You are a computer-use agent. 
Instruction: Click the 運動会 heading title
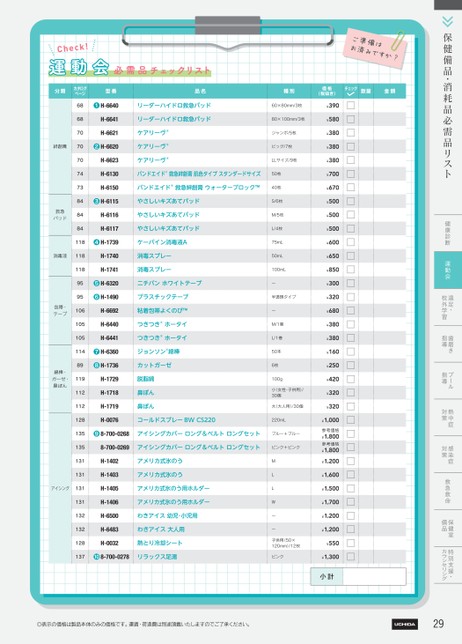pos(78,67)
